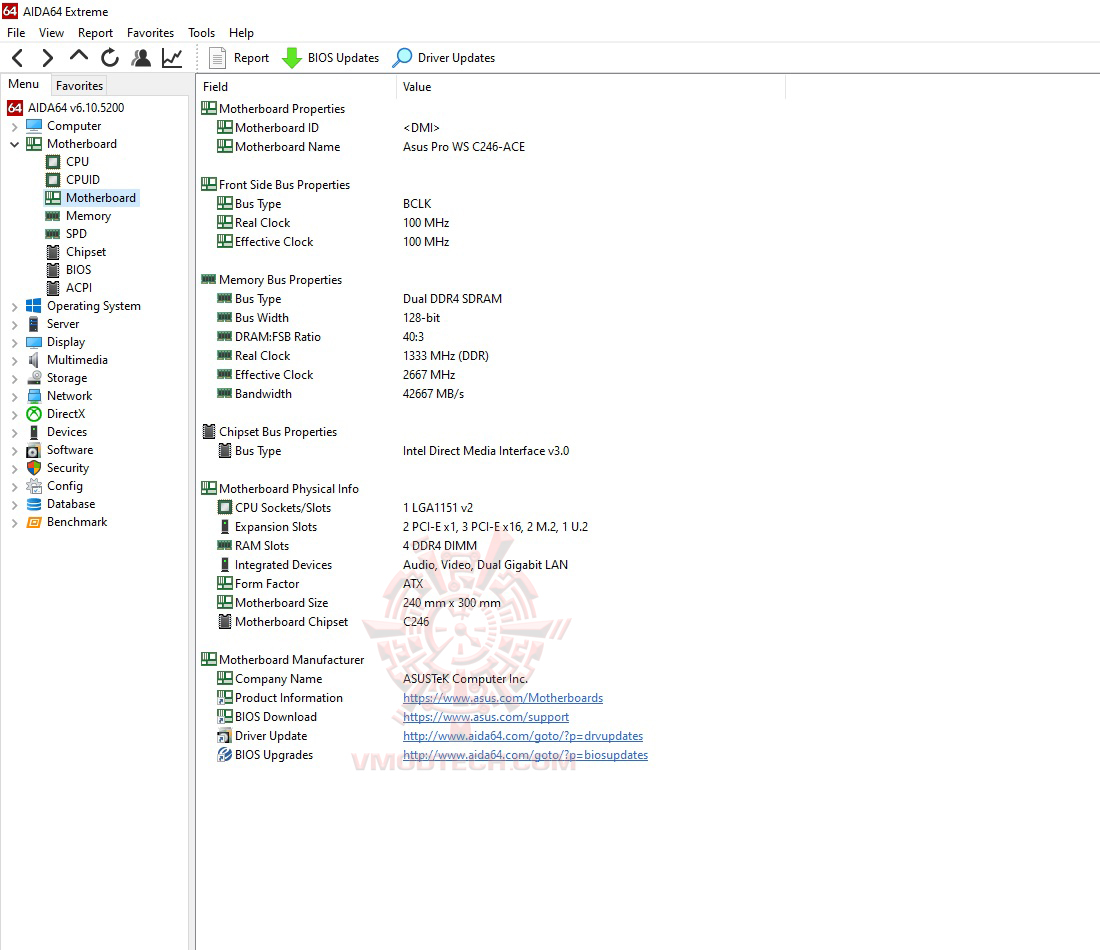Open Driver Updates using the magnifier icon
1100x950 pixels.
tap(401, 58)
